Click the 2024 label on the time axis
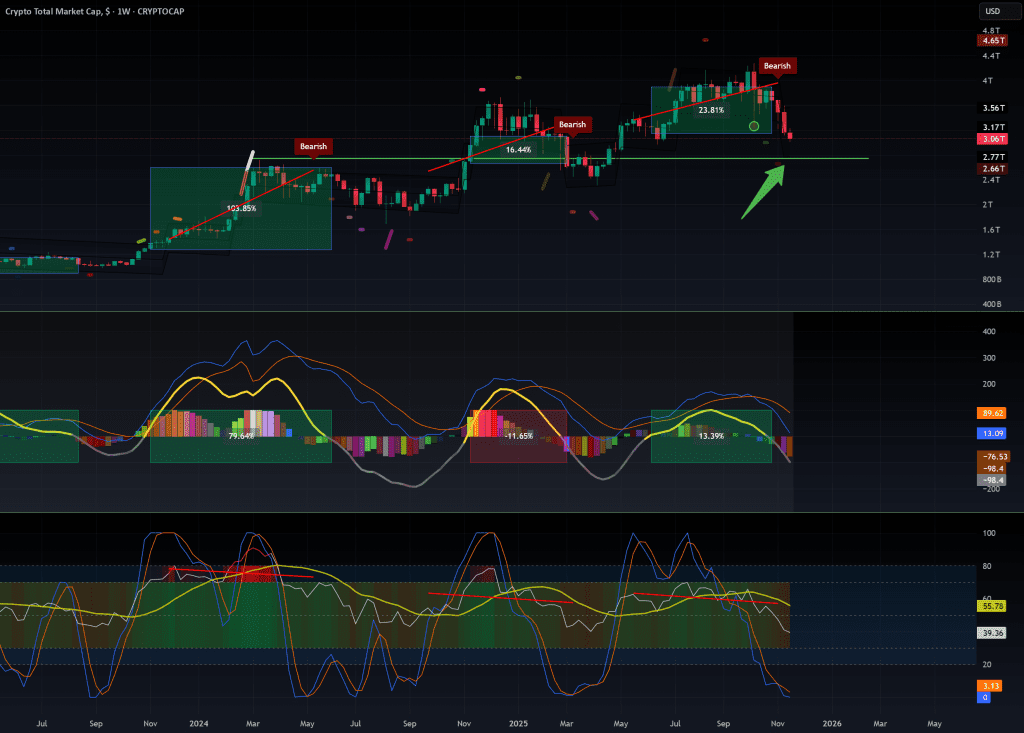The width and height of the screenshot is (1024, 733). [199, 722]
